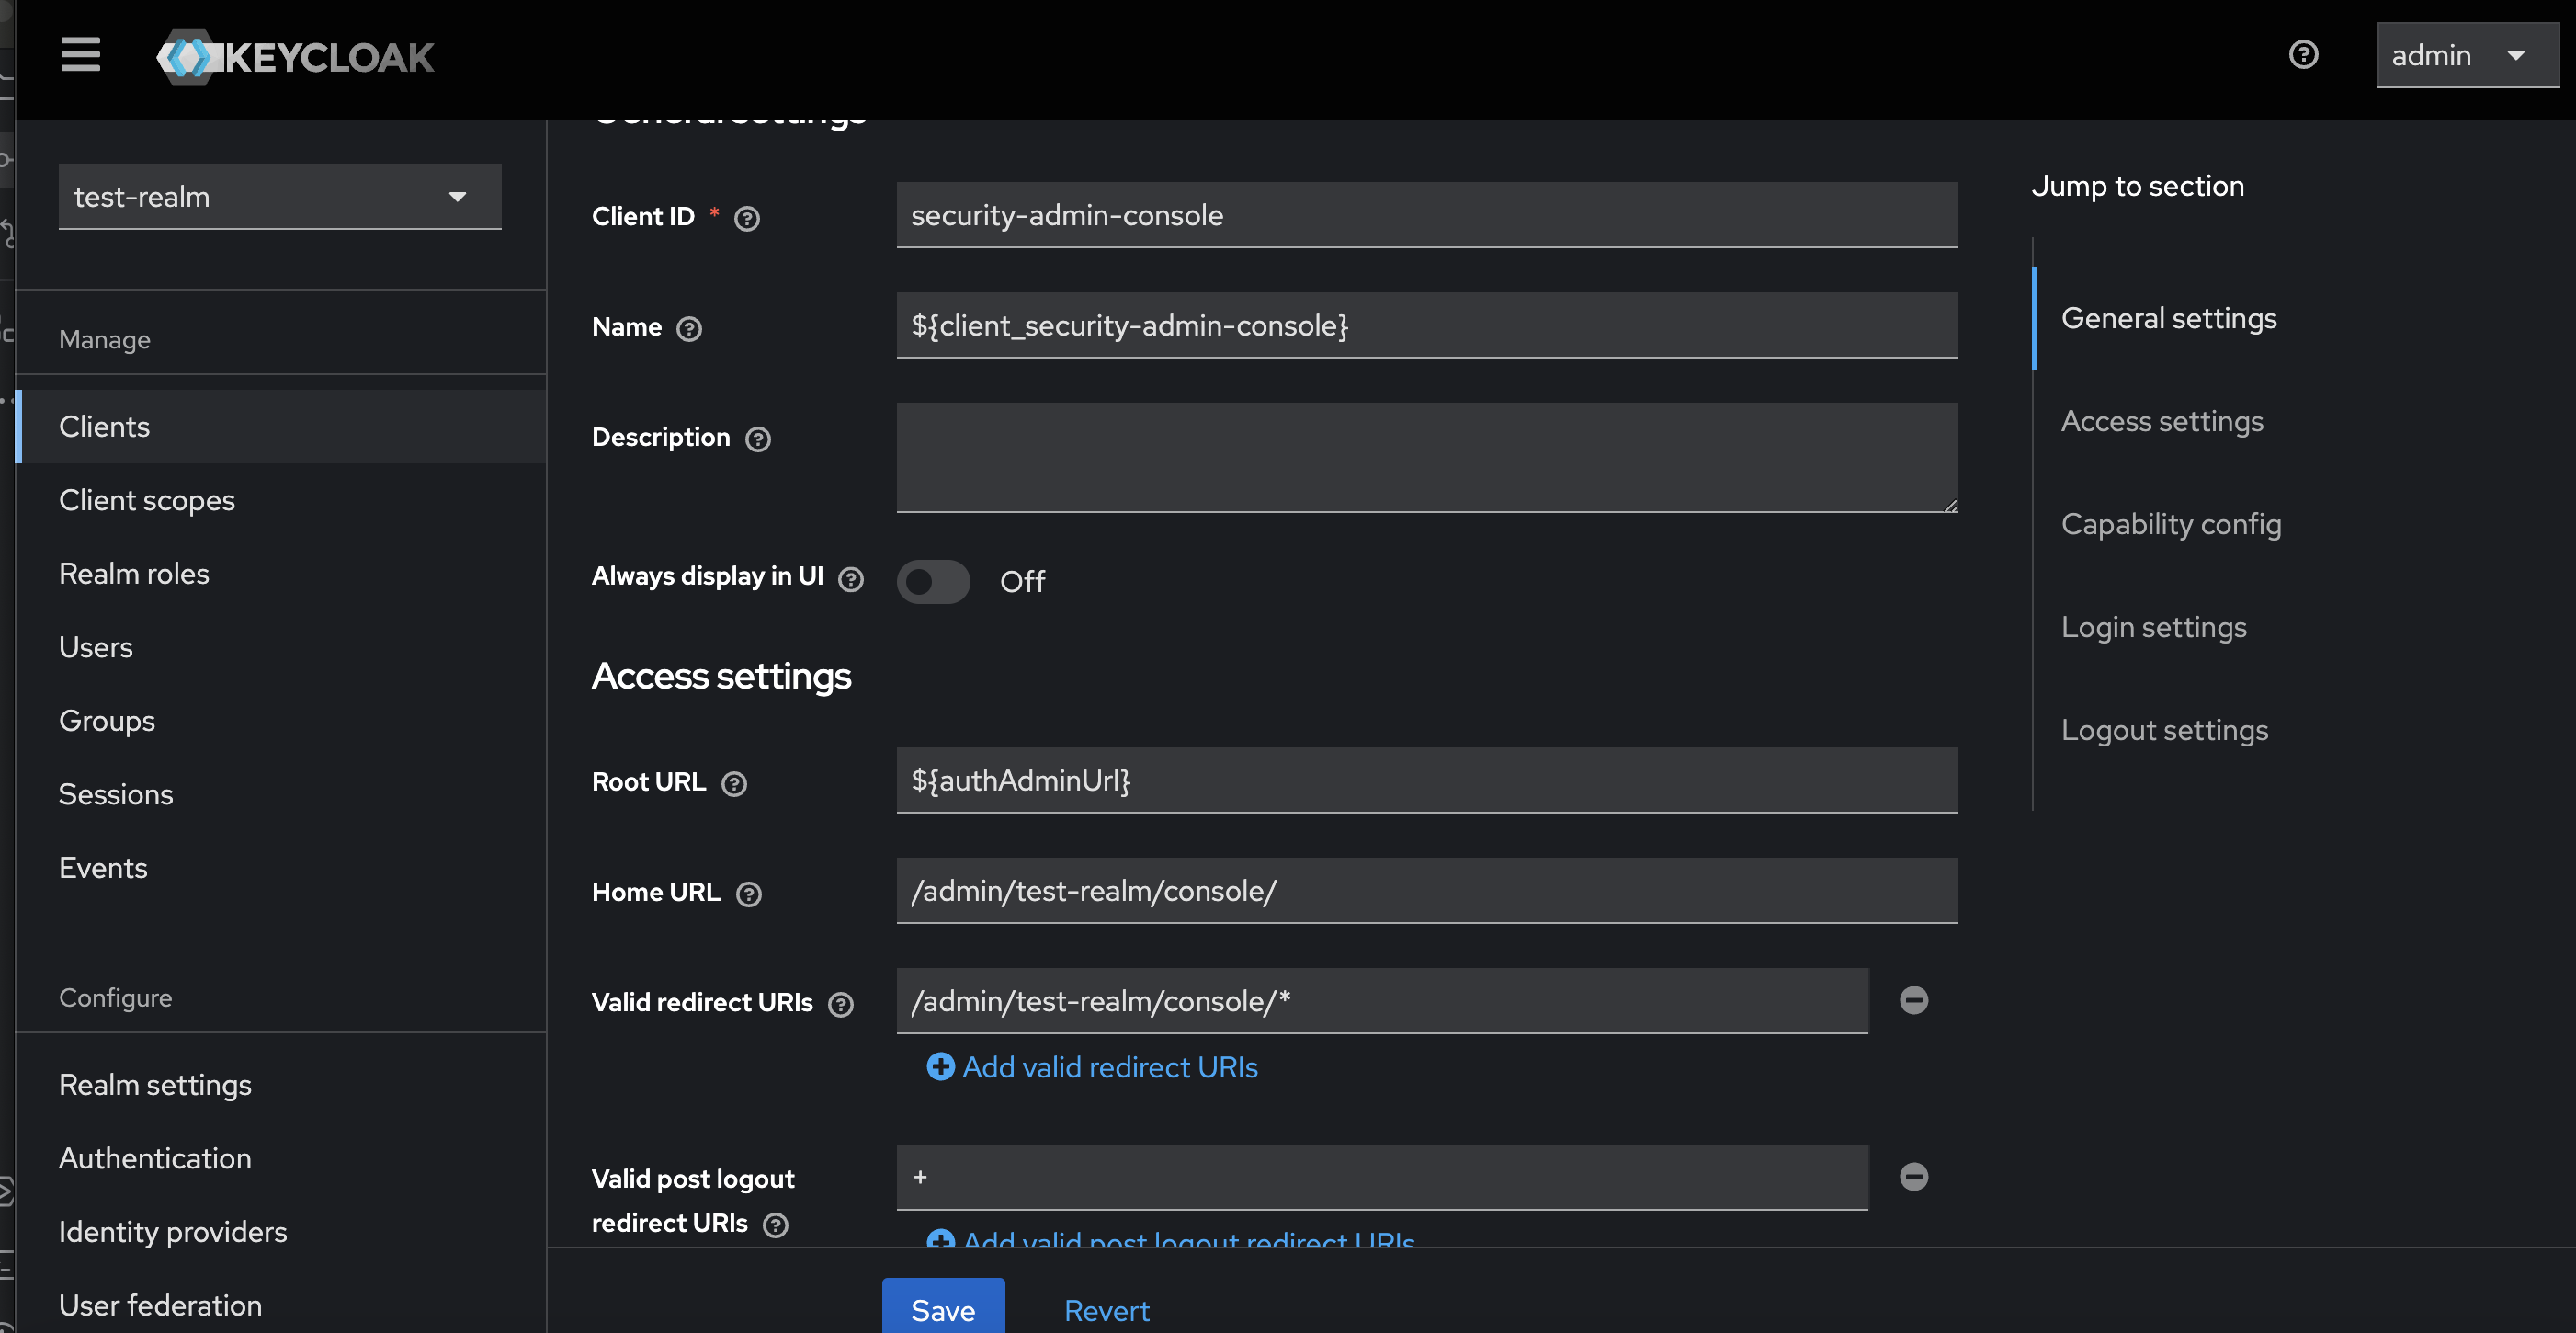Viewport: 2576px width, 1333px height.
Task: Click the help icon beside Root URL
Action: click(x=735, y=784)
